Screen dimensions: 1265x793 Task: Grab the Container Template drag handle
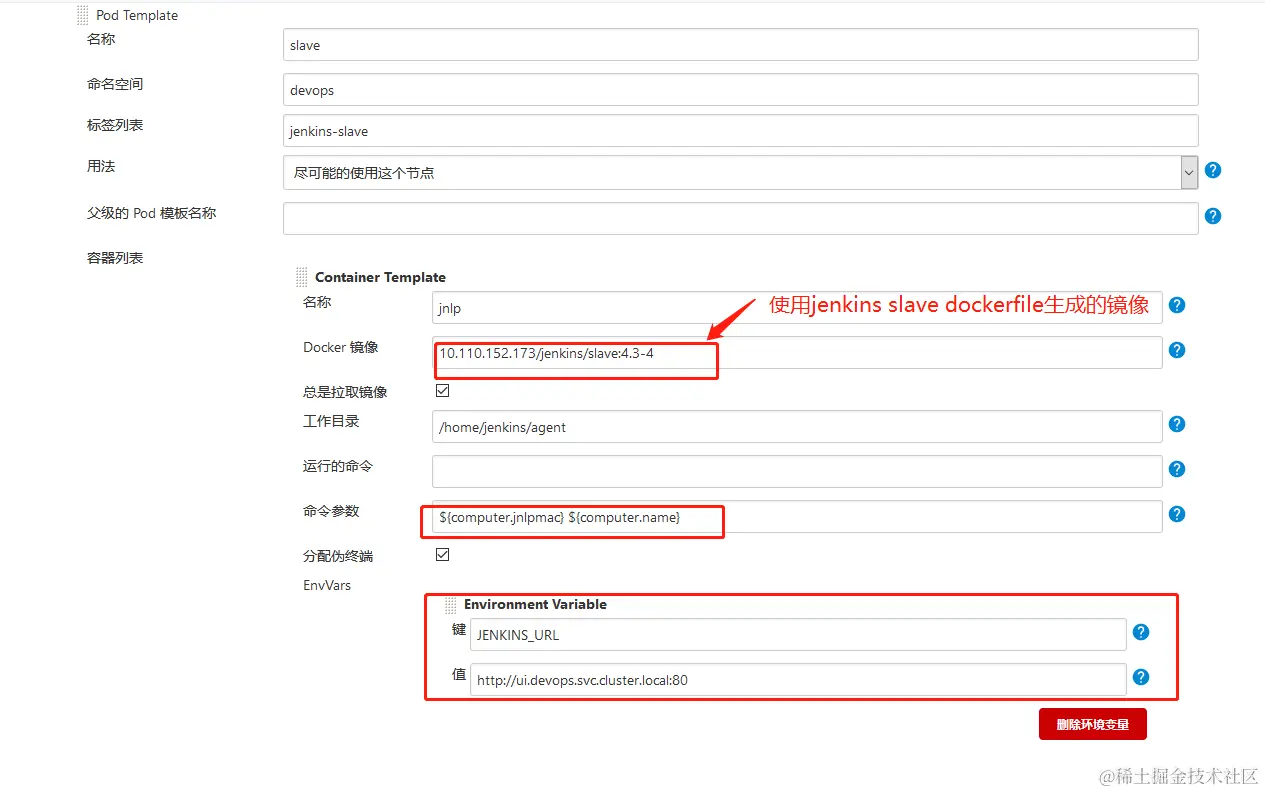301,277
